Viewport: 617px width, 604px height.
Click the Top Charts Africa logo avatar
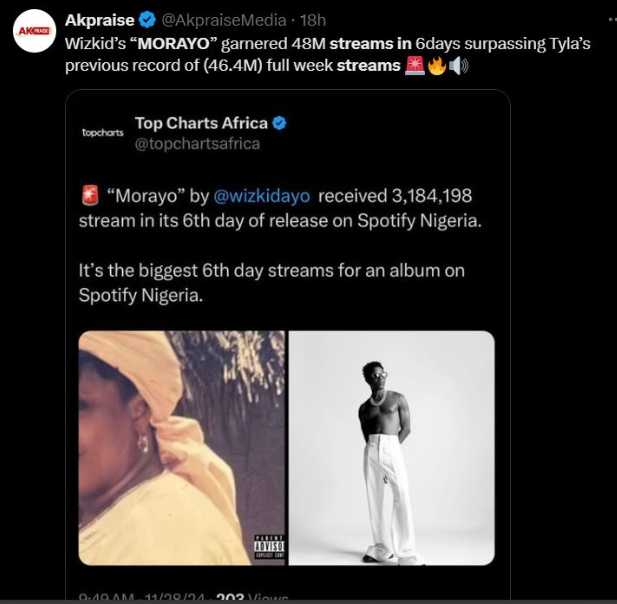pos(101,132)
